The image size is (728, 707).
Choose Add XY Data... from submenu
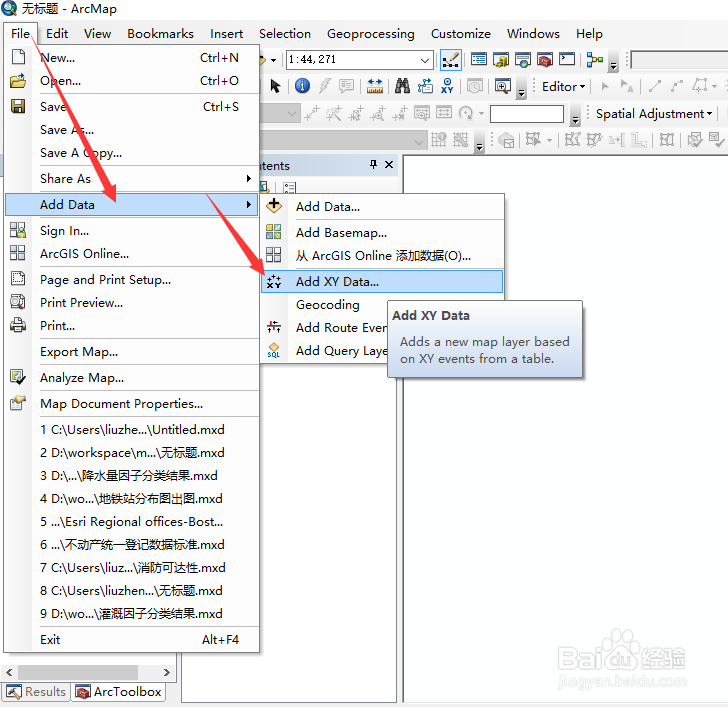382,281
